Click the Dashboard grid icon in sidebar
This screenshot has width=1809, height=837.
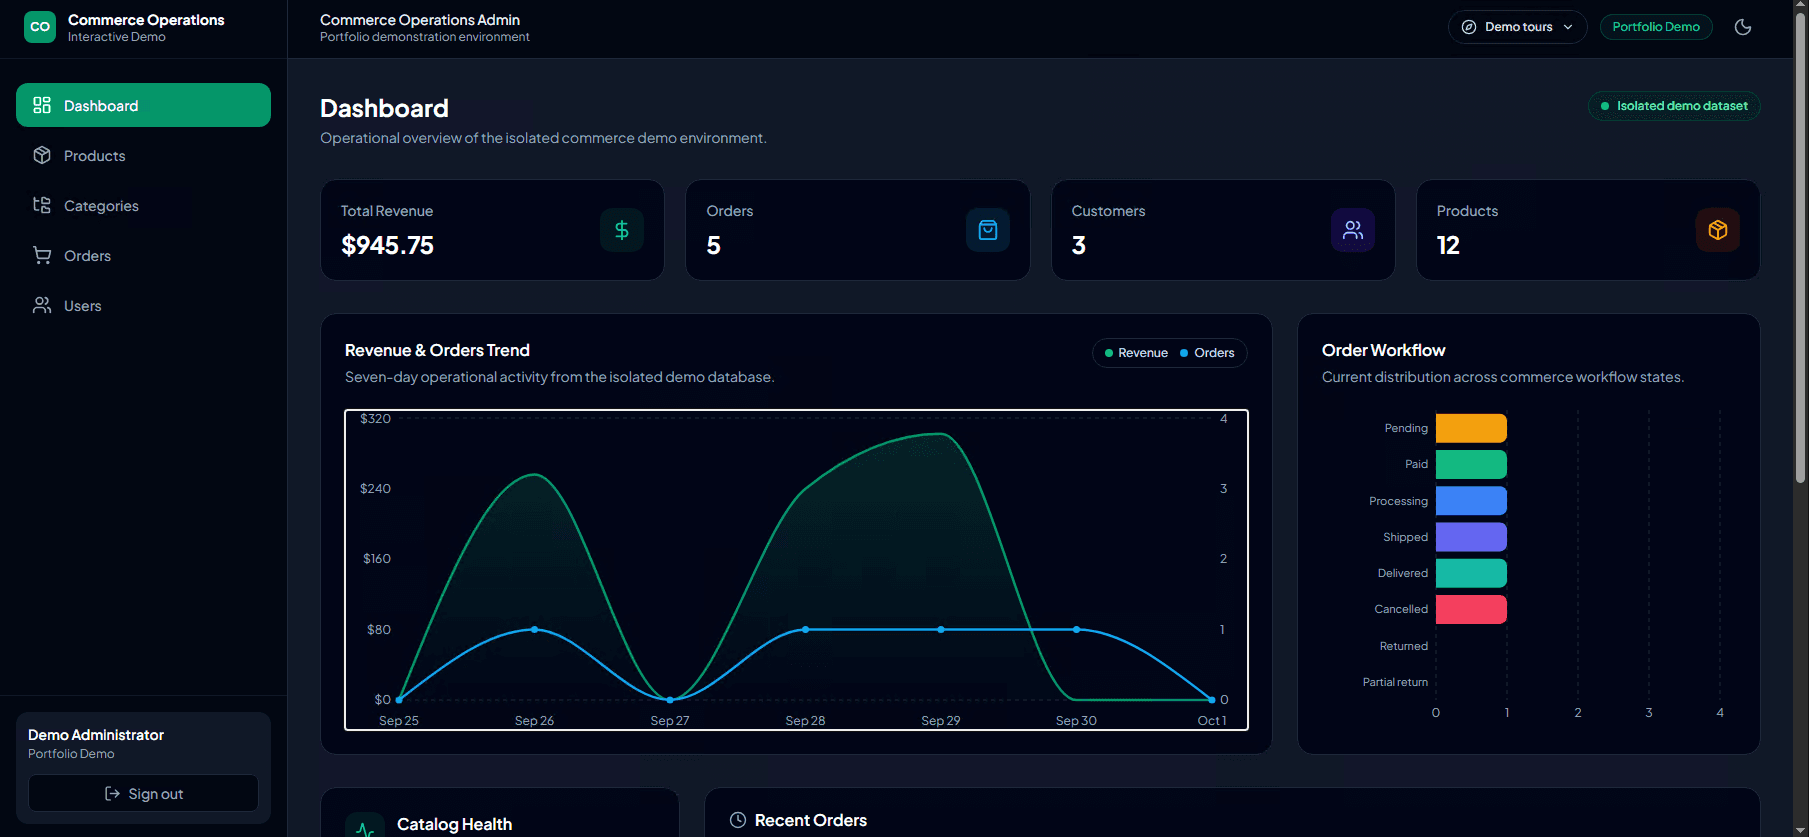click(42, 105)
